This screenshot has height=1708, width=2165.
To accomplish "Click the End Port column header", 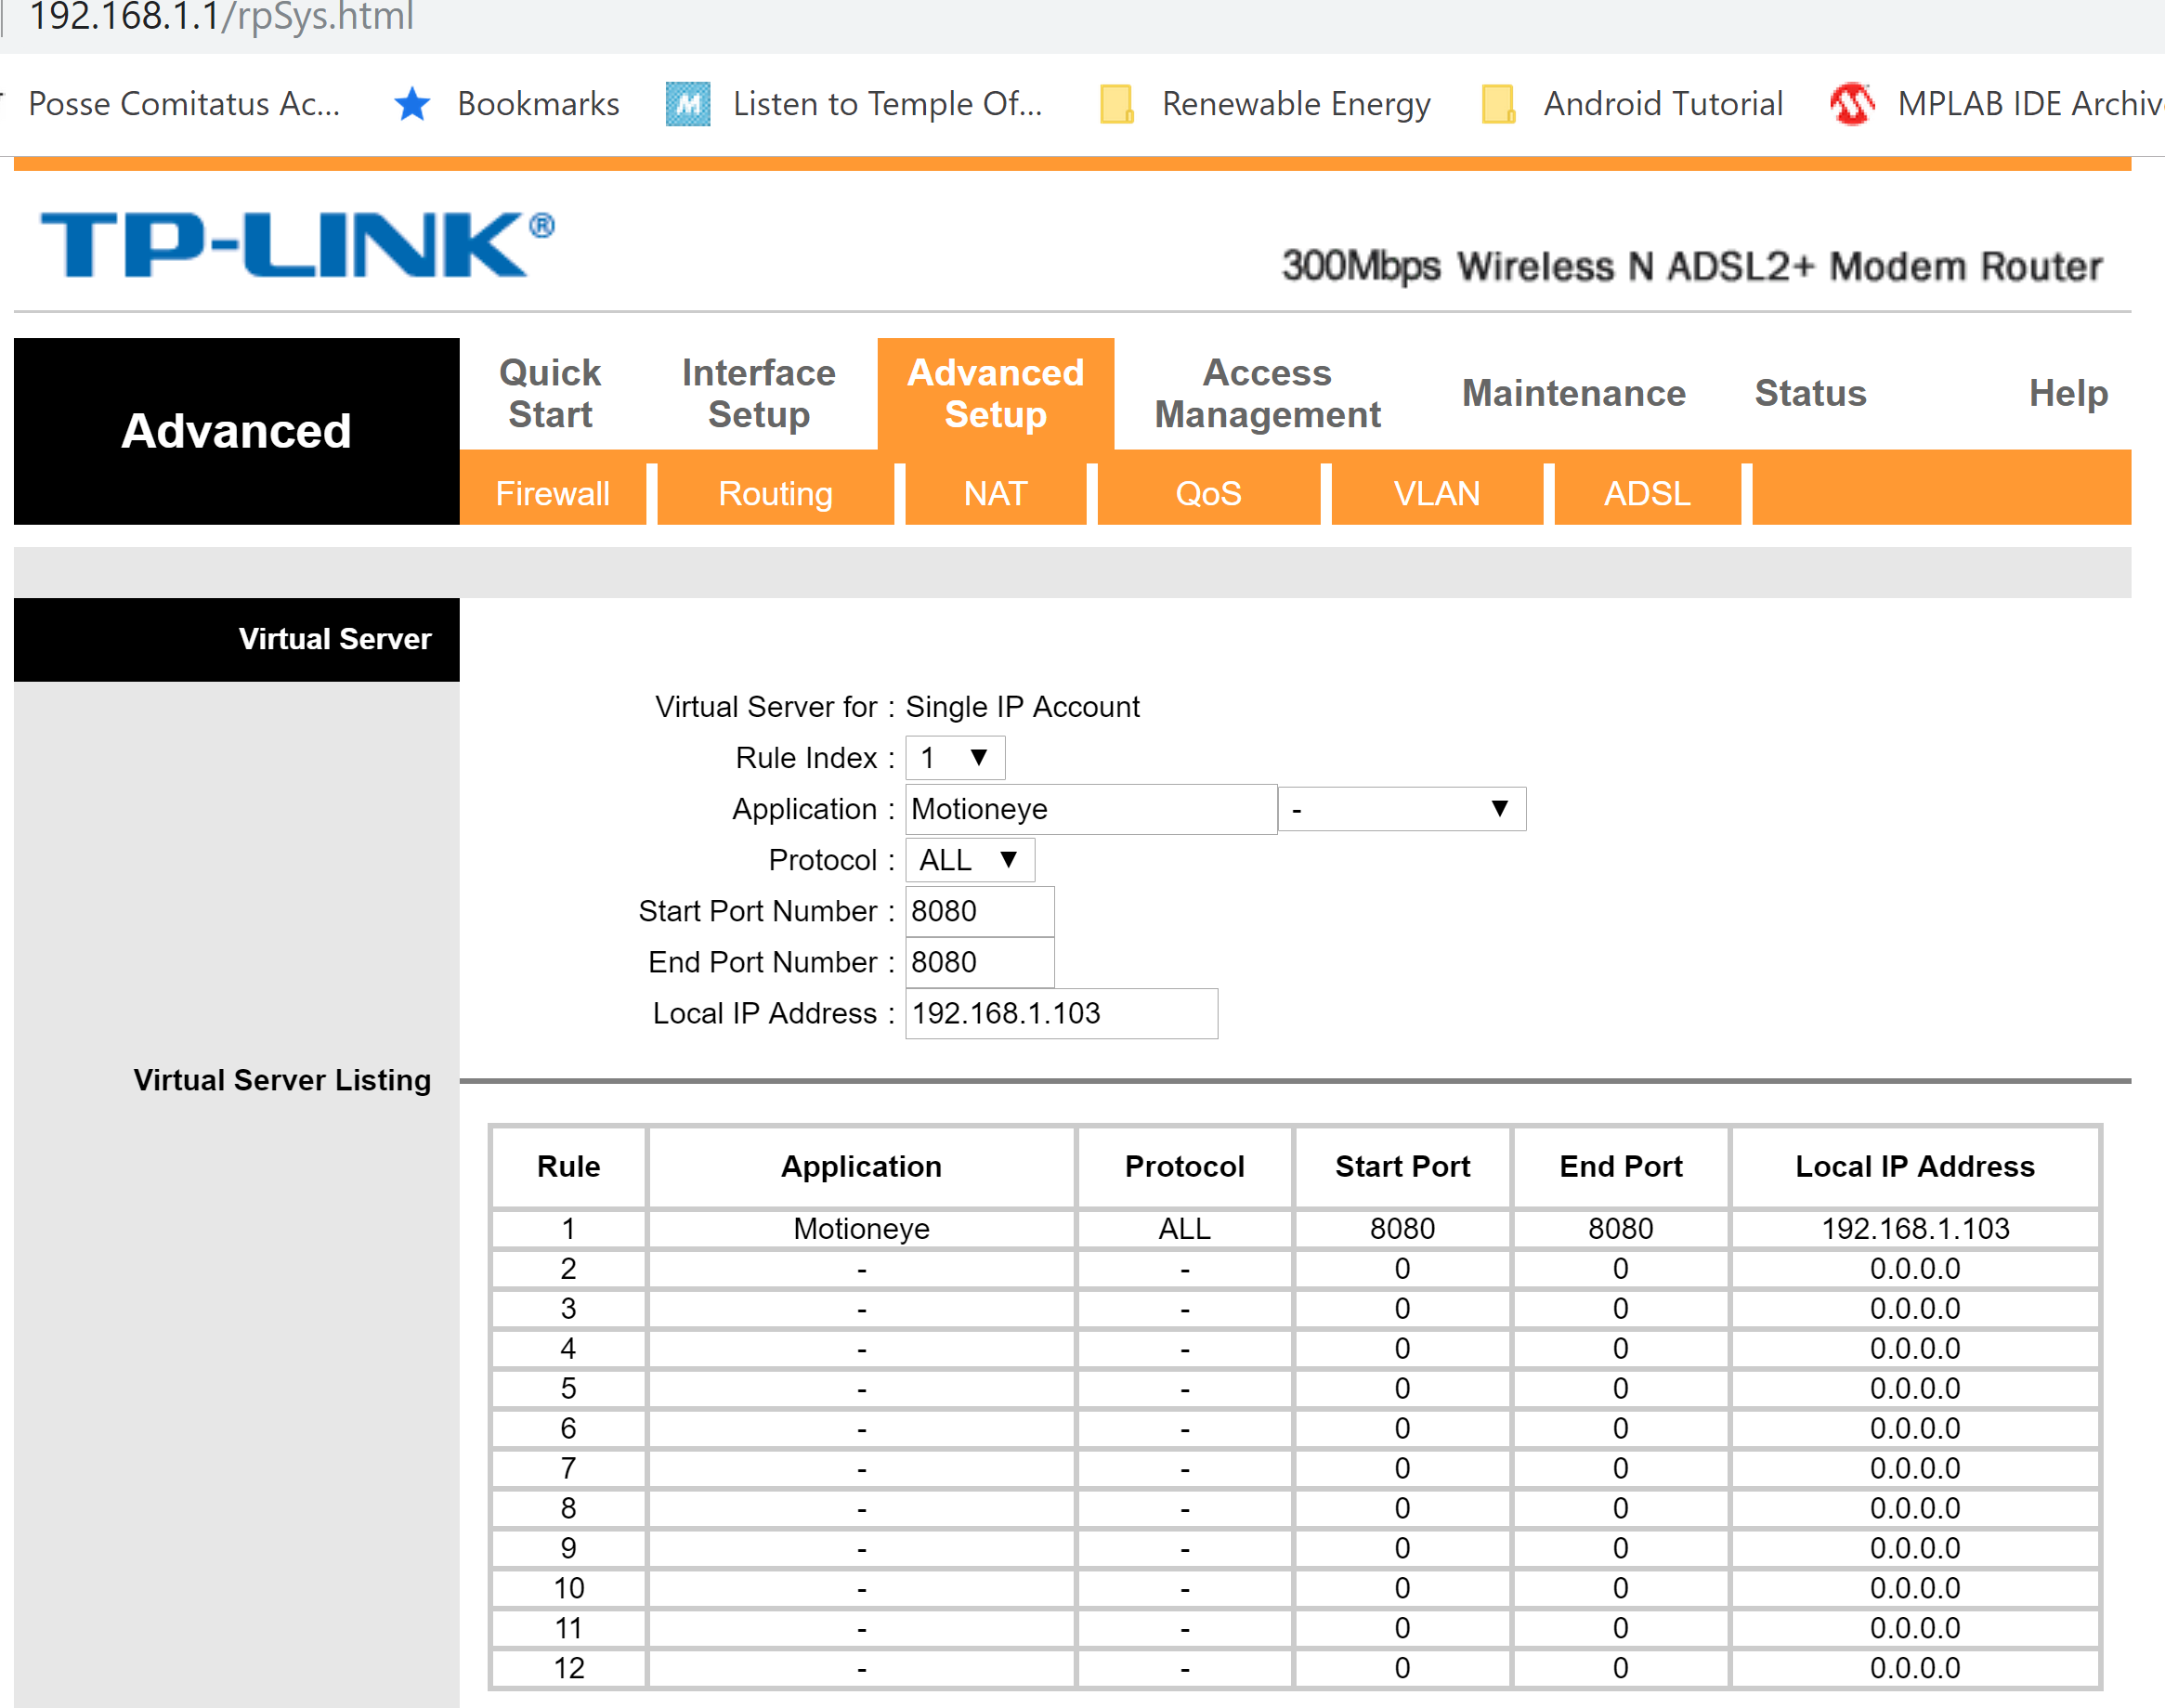I will click(1620, 1166).
